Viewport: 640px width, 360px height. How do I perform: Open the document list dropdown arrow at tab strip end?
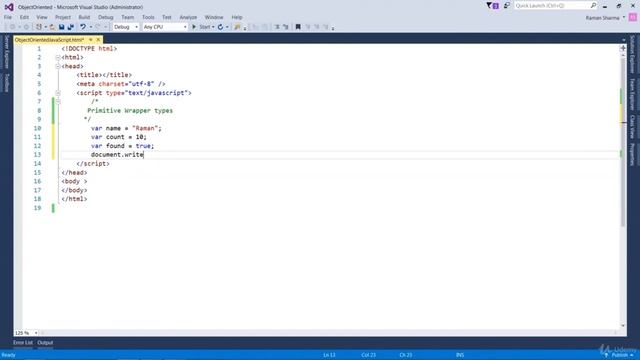pos(623,40)
